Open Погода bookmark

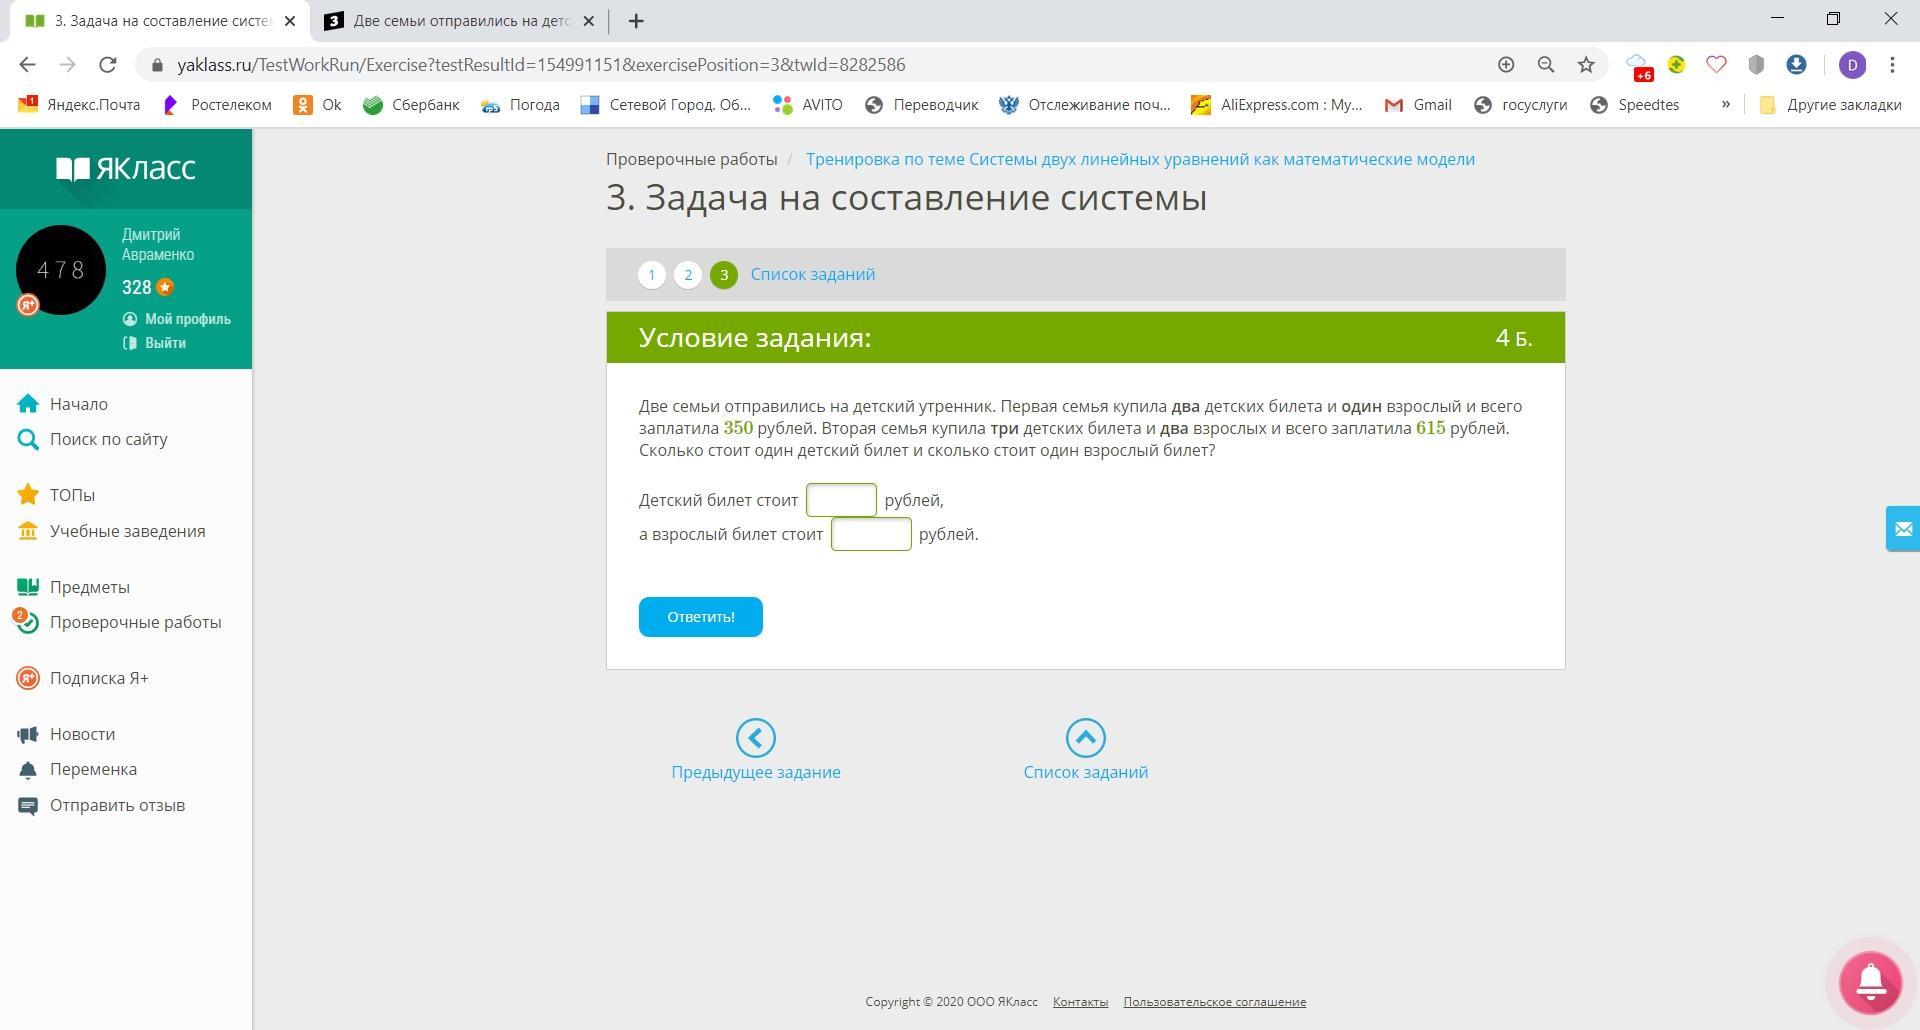pos(520,105)
